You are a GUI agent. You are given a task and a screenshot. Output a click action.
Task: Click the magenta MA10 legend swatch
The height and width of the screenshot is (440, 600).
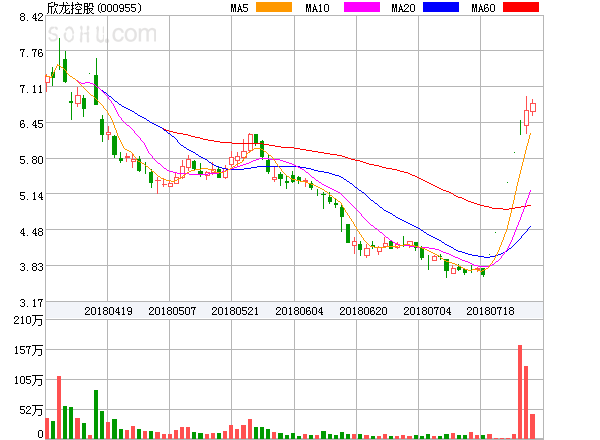(362, 7)
